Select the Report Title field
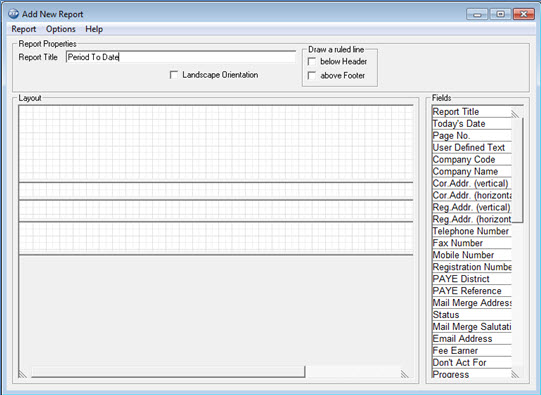 pos(472,112)
